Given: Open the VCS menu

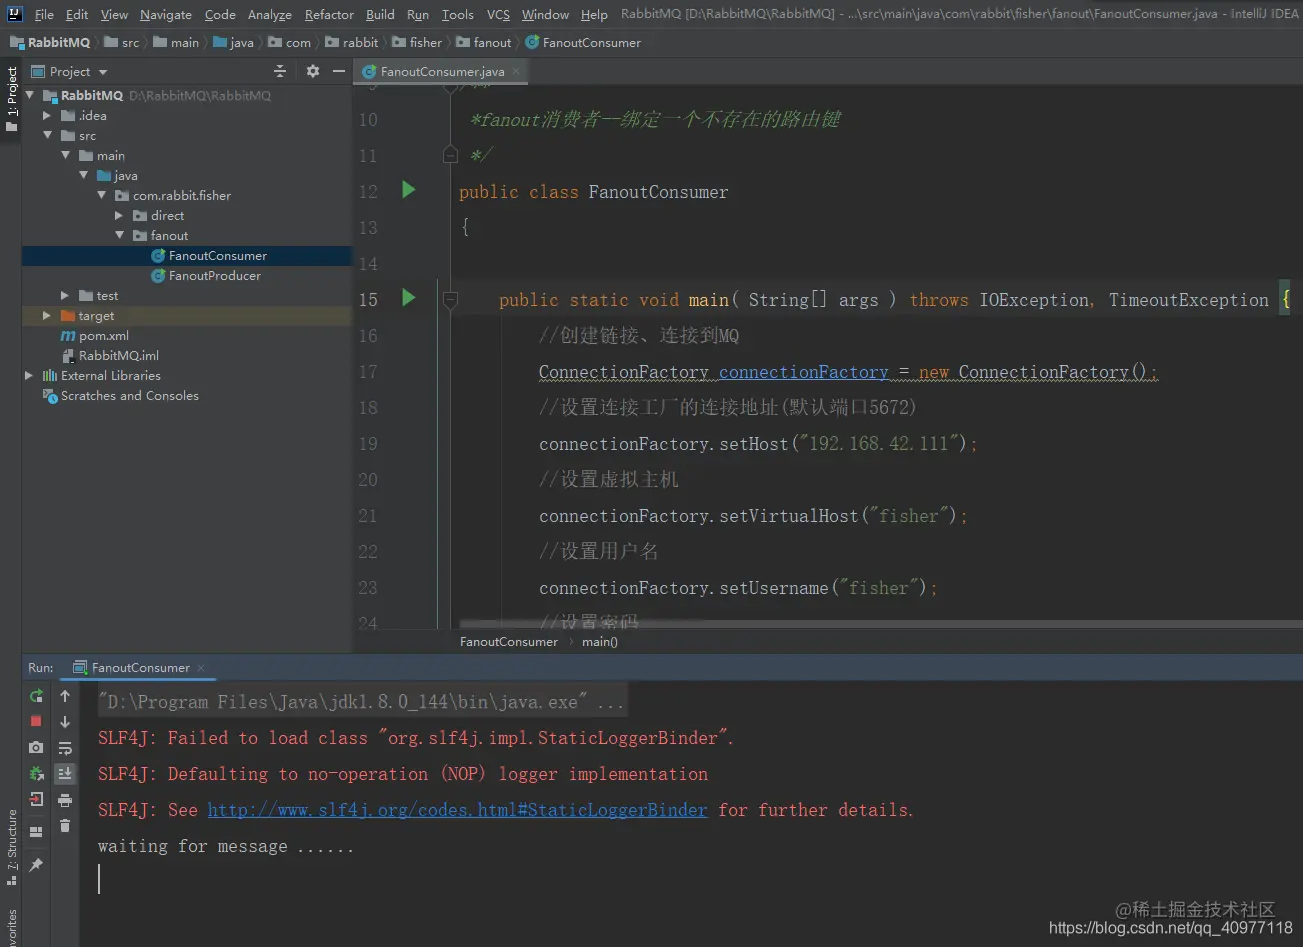Looking at the screenshot, I should tap(498, 14).
